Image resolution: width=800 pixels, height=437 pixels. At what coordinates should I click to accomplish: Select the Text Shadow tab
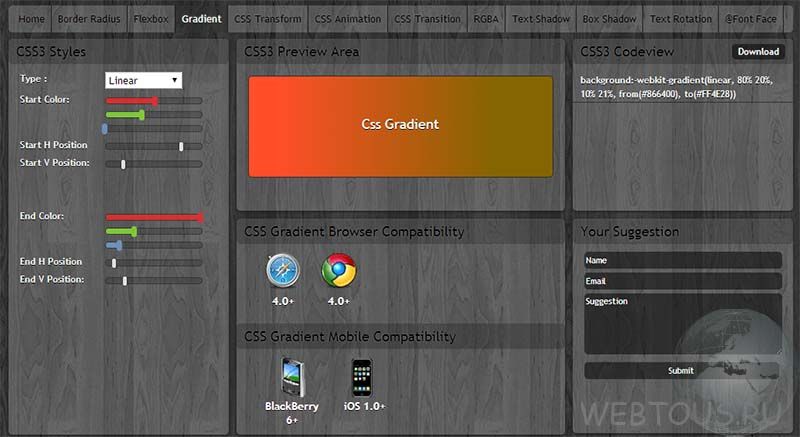pyautogui.click(x=541, y=19)
